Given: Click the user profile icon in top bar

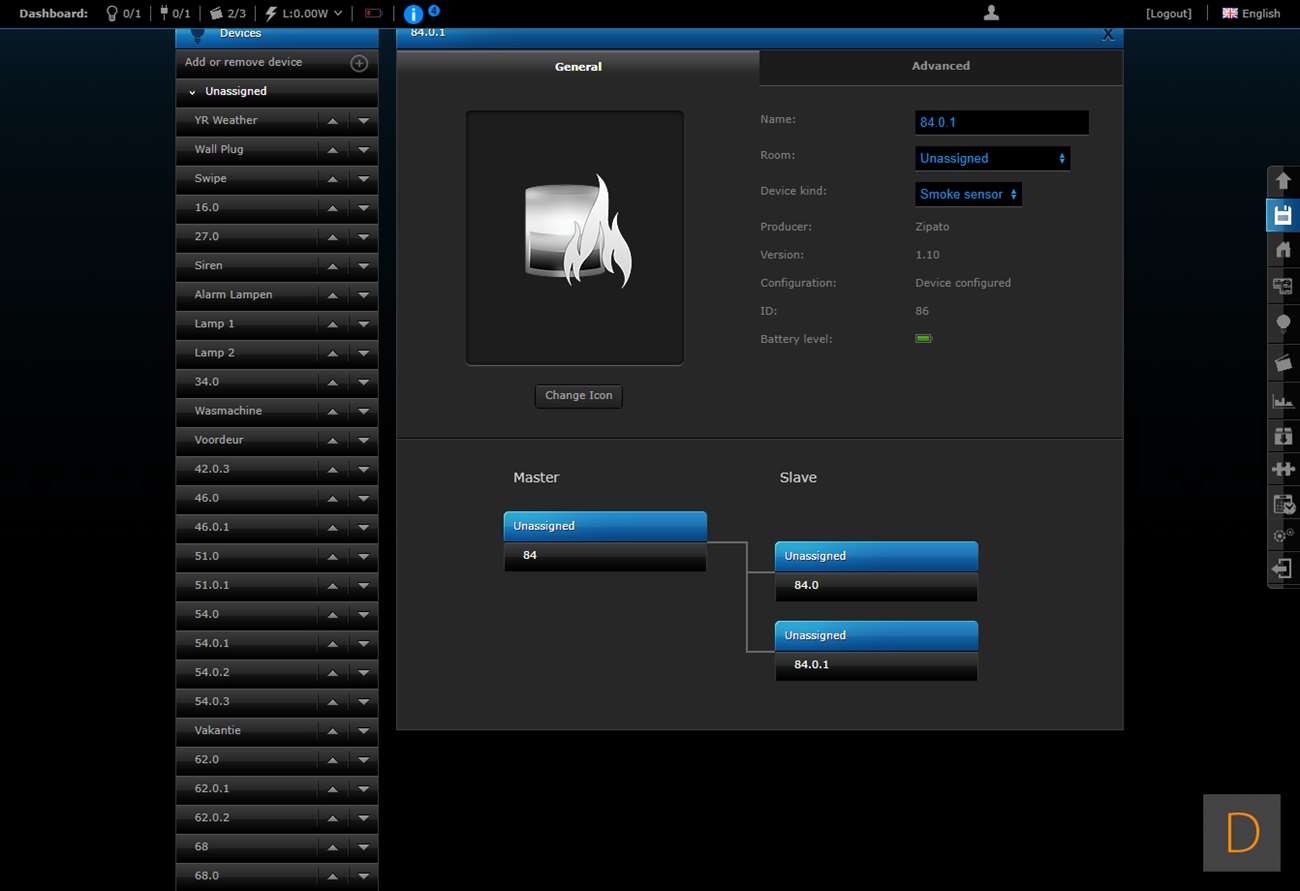Looking at the screenshot, I should coord(991,13).
